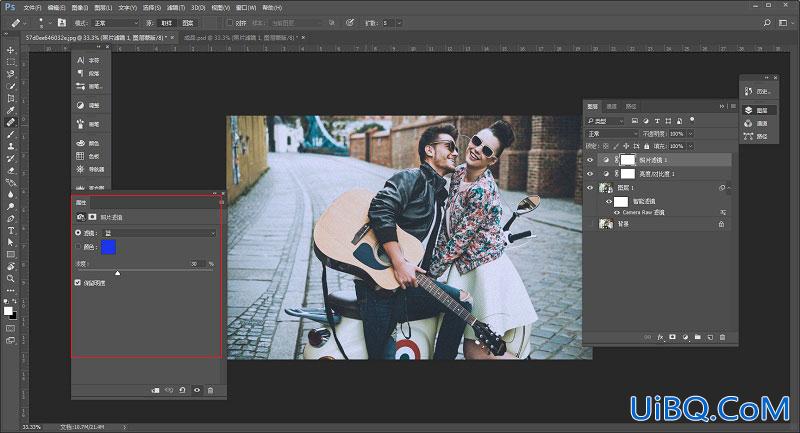
Task: Click the reset adjustment icon in Properties panel
Action: coord(182,390)
